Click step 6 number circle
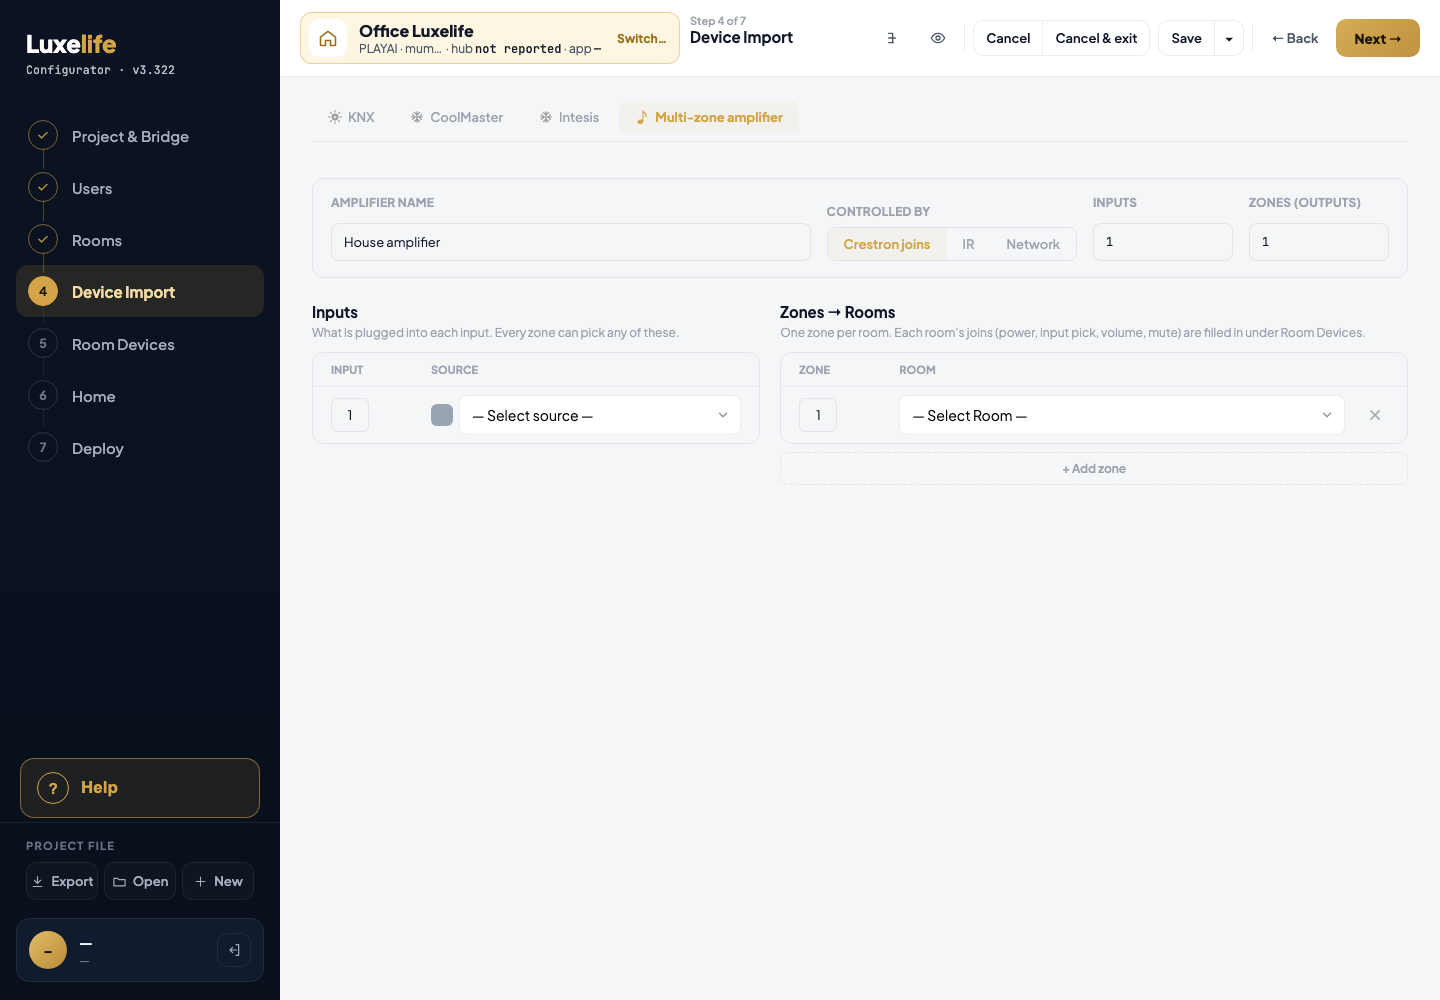The width and height of the screenshot is (1440, 1000). pyautogui.click(x=43, y=395)
